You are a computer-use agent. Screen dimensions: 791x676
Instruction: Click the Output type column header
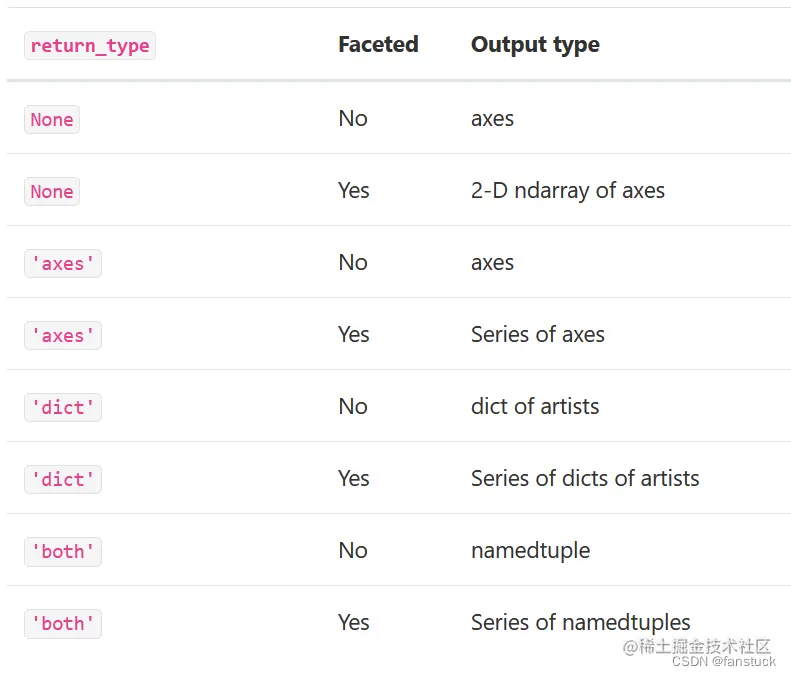(535, 45)
